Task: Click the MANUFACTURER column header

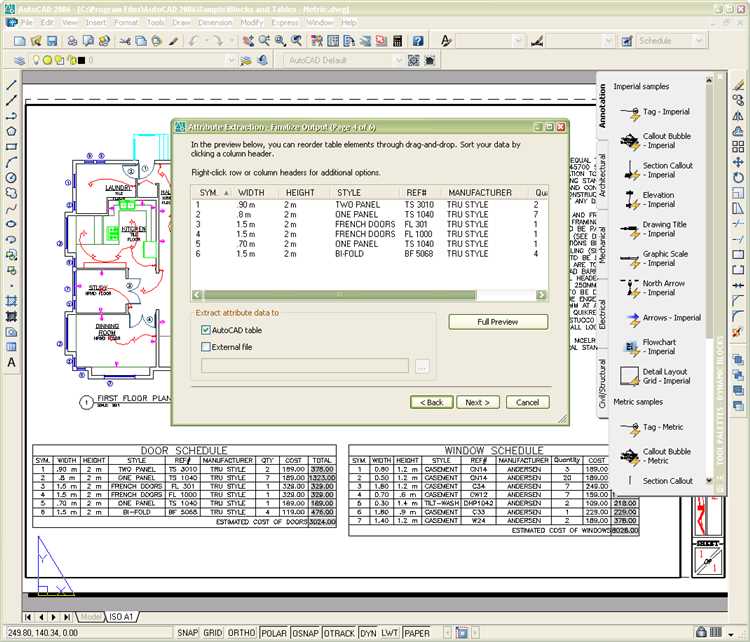Action: 480,193
